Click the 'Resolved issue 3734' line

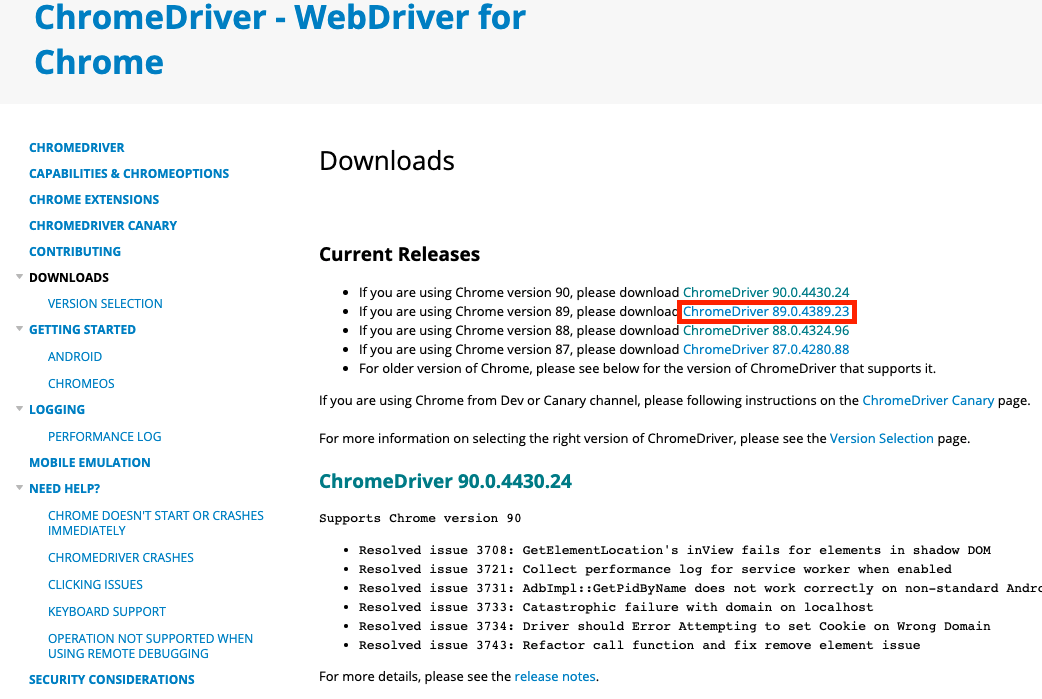tap(675, 626)
